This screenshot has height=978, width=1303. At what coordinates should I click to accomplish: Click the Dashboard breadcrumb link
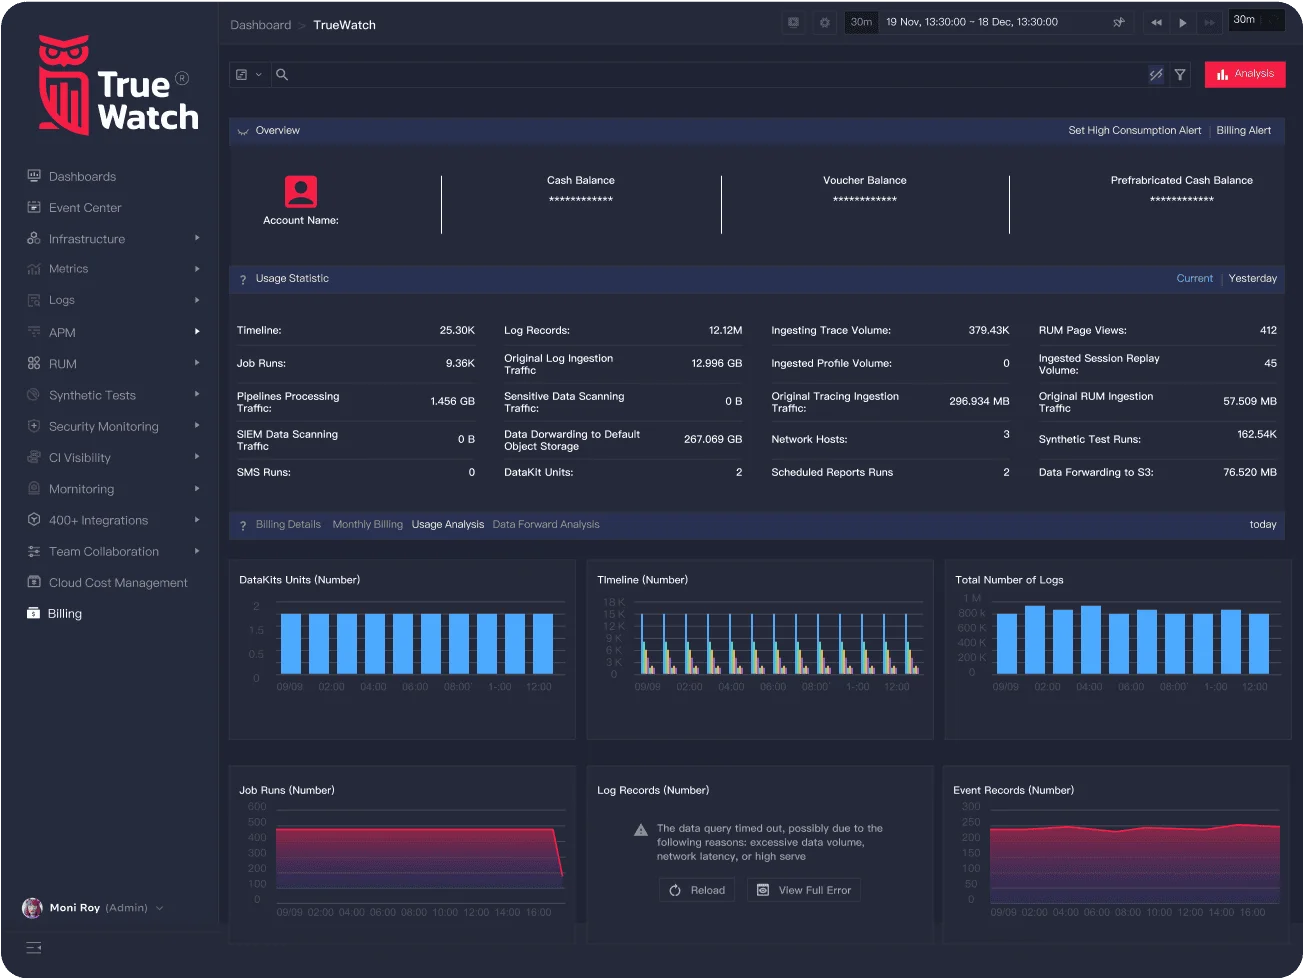(x=261, y=25)
